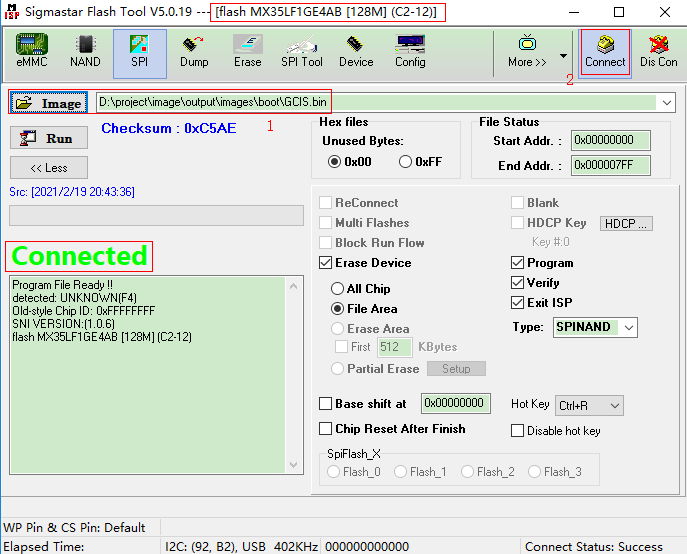Browse for an Image file
Screen dimensions: 687x554
[x=49, y=102]
